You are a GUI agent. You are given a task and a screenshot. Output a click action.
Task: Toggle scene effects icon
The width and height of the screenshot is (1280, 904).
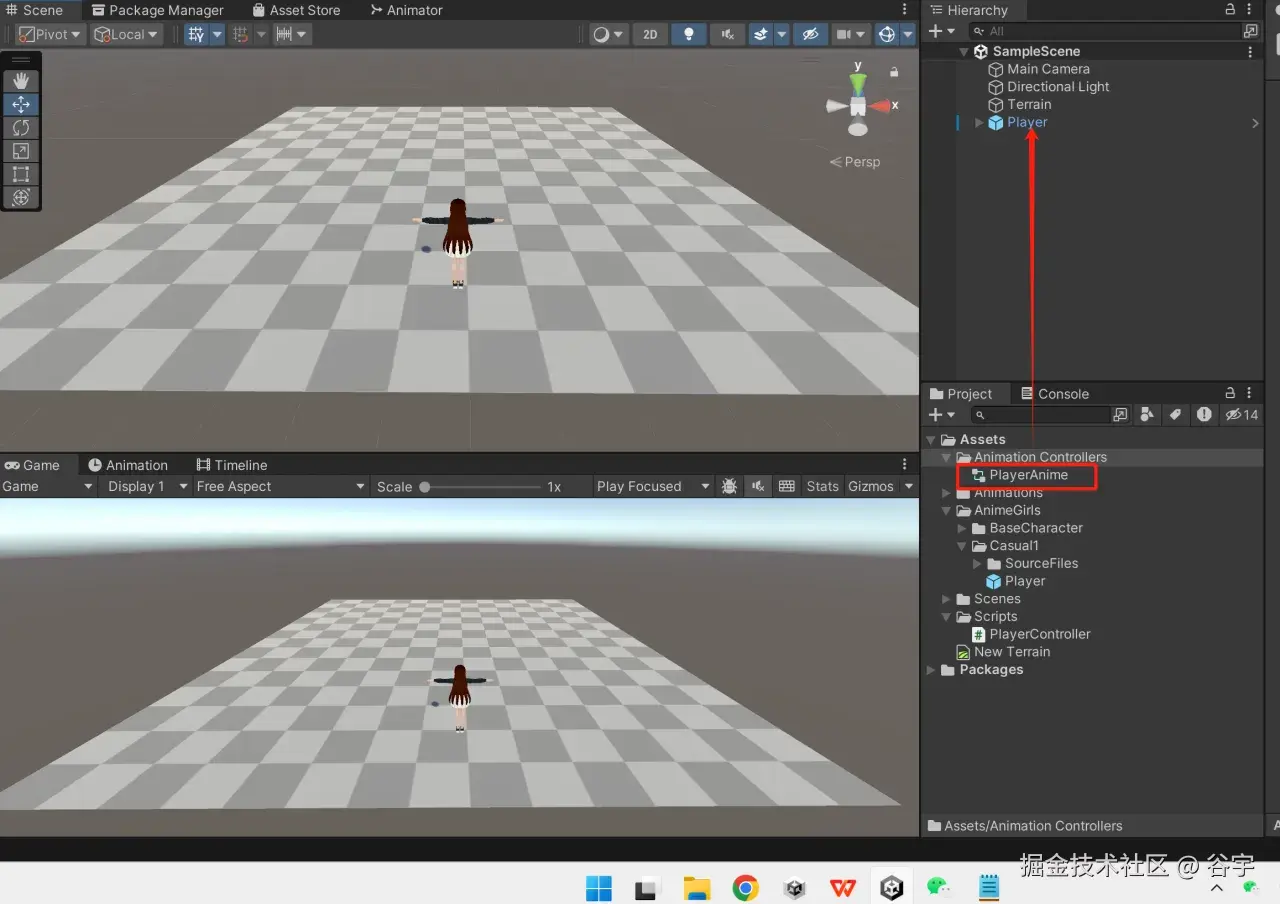[x=760, y=34]
